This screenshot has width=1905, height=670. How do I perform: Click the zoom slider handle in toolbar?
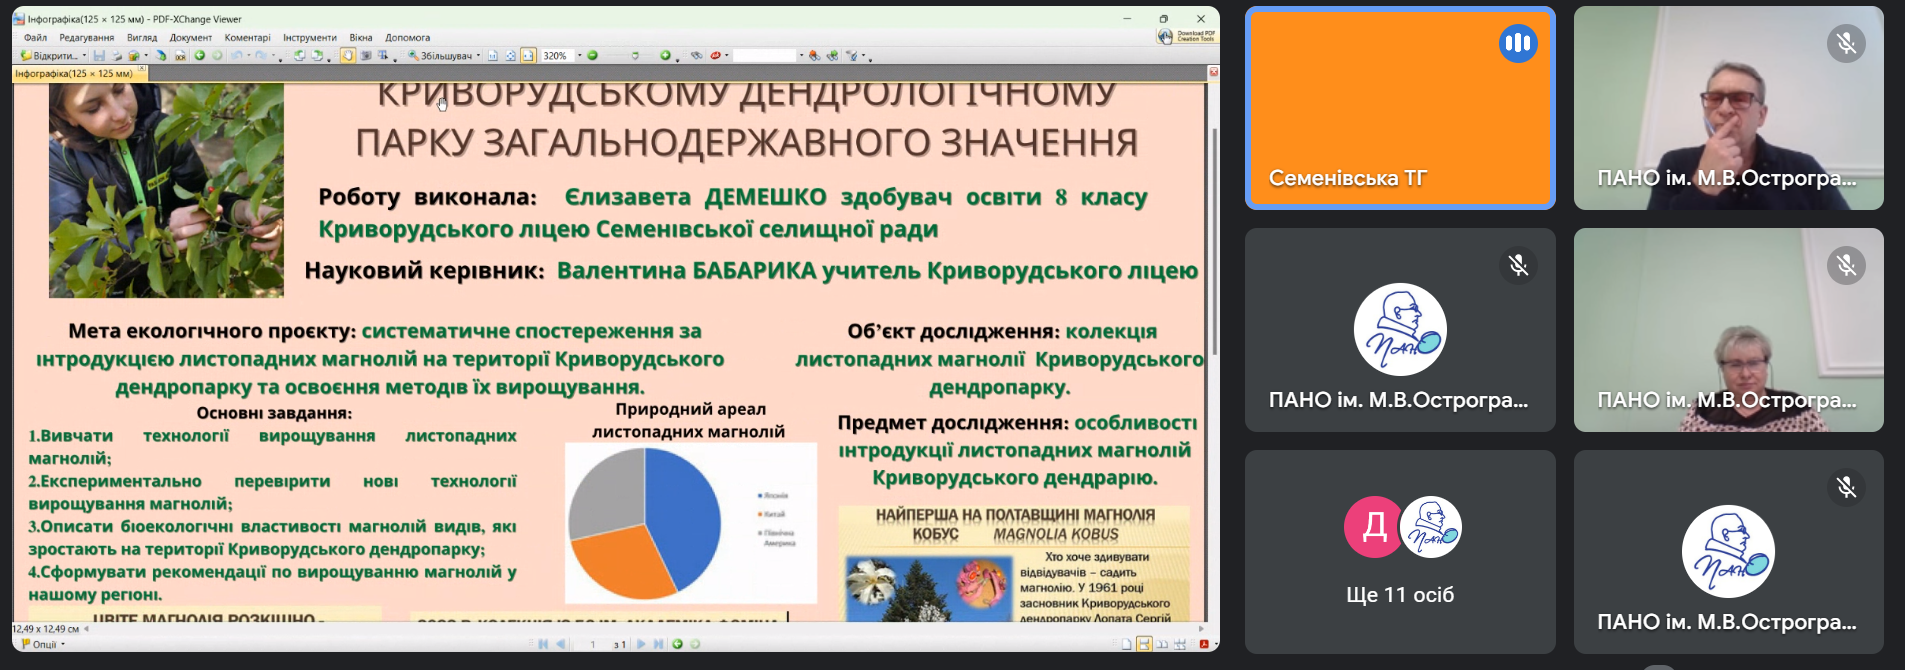click(x=635, y=56)
